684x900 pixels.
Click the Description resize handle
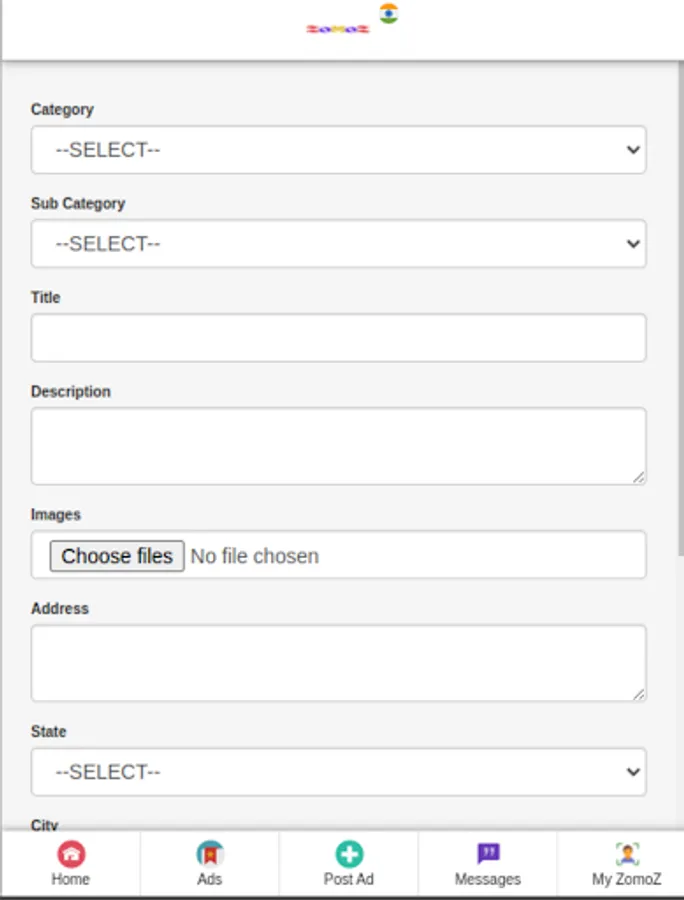pos(639,478)
